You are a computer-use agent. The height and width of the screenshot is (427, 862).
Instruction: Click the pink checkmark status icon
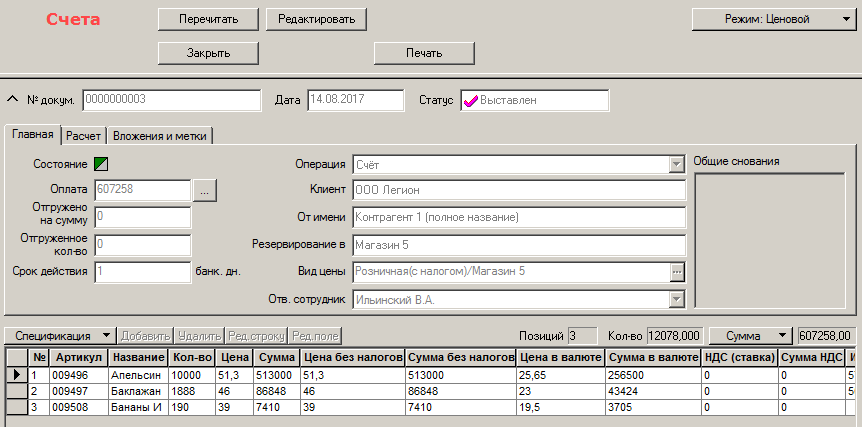(471, 101)
